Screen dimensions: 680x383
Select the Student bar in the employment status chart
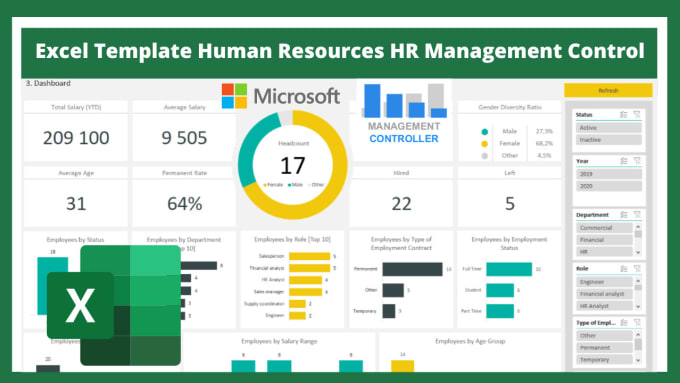[x=500, y=290]
